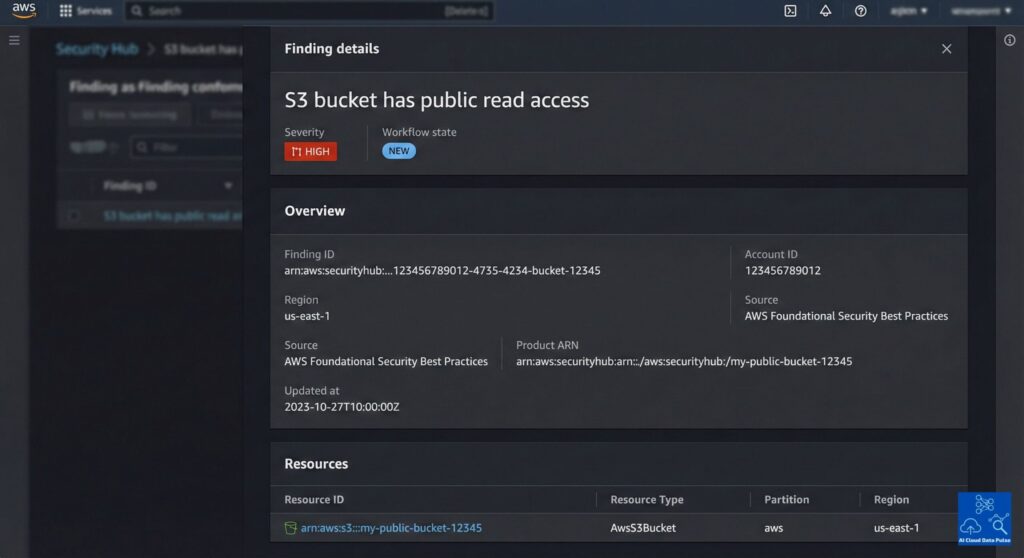Click the AWS logo home icon
The height and width of the screenshot is (558, 1024).
[24, 10]
